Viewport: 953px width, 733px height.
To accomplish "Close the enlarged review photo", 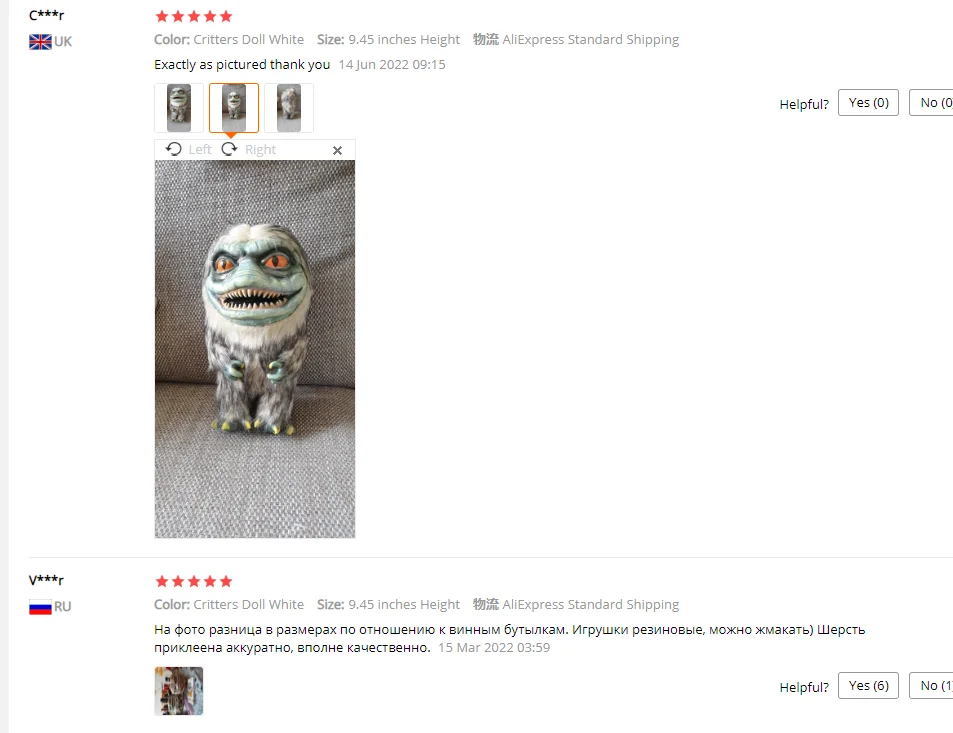I will pos(337,150).
